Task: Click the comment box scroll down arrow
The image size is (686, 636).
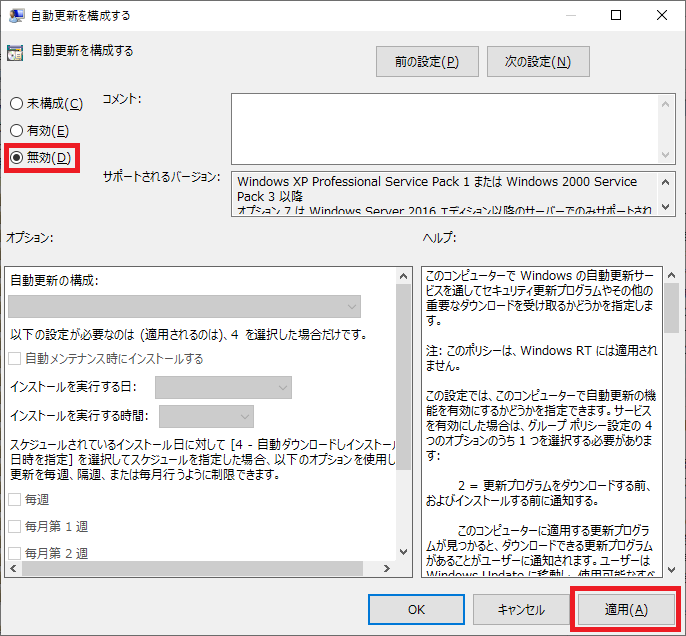Action: point(665,154)
